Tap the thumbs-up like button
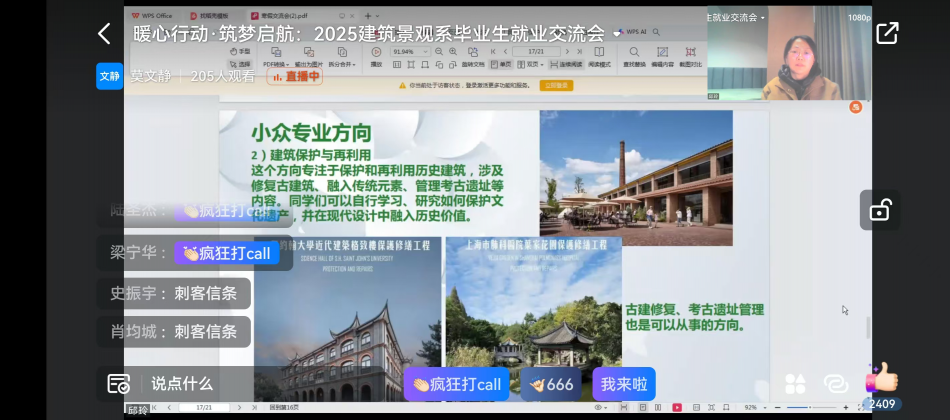Image resolution: width=950 pixels, height=420 pixels. [x=881, y=380]
